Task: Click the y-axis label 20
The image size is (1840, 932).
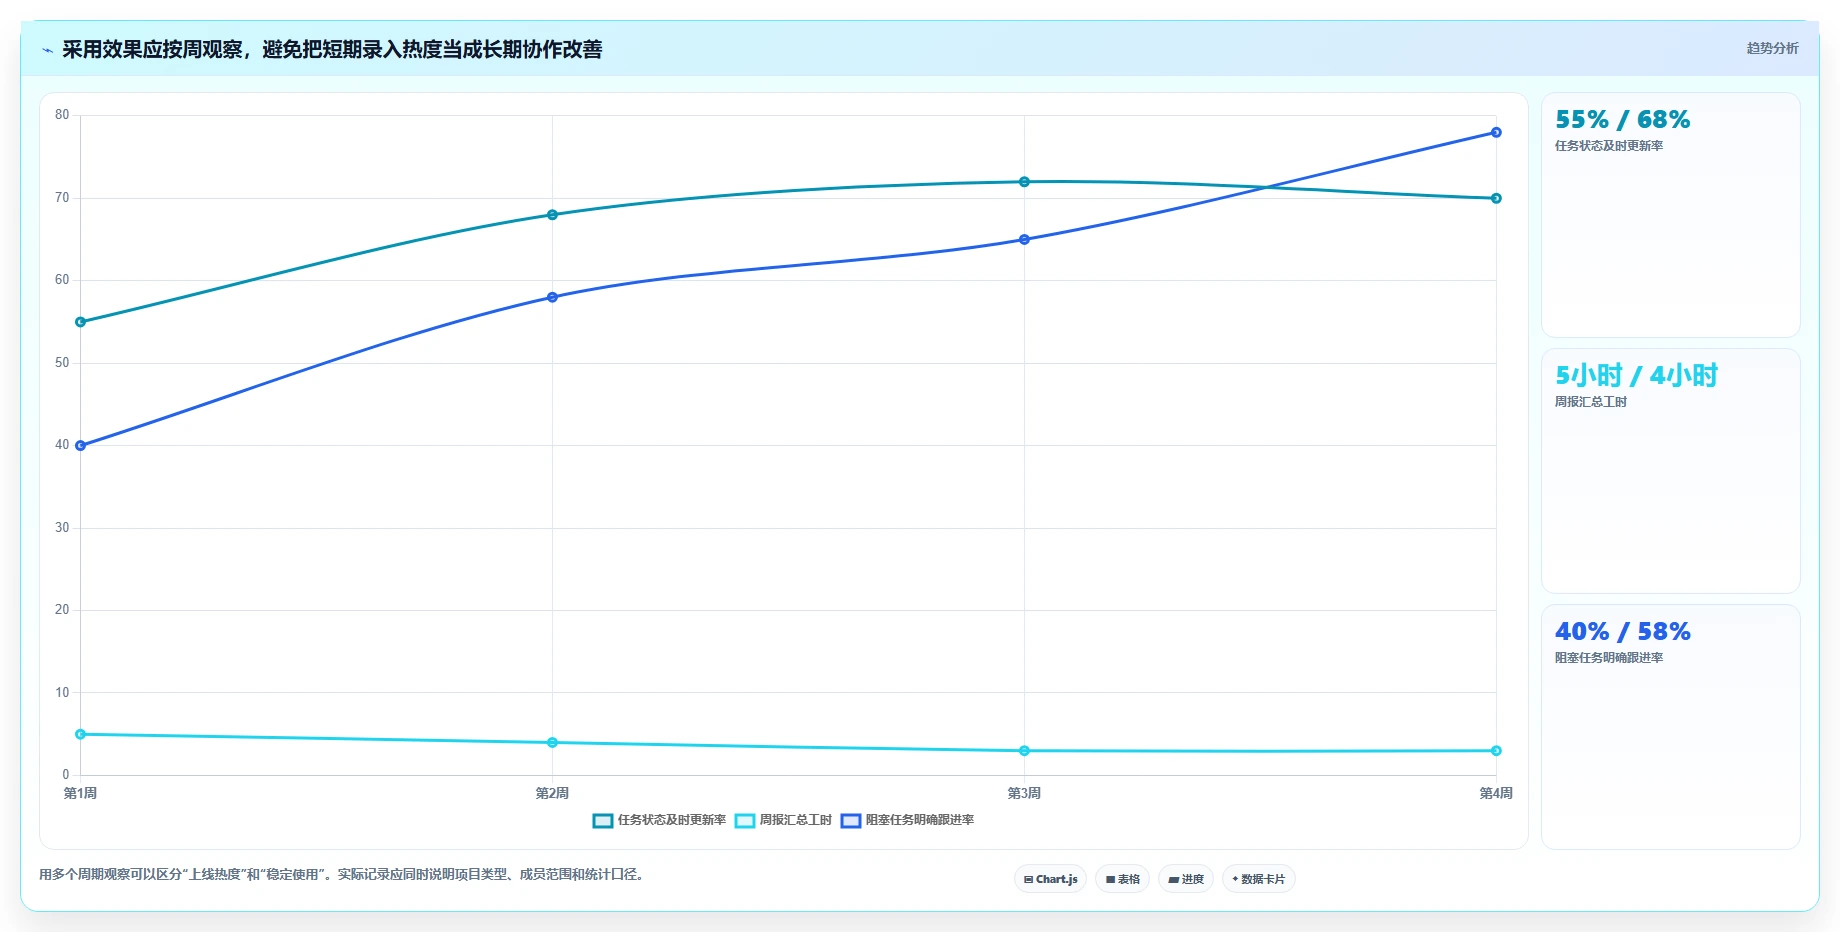Action: click(62, 610)
